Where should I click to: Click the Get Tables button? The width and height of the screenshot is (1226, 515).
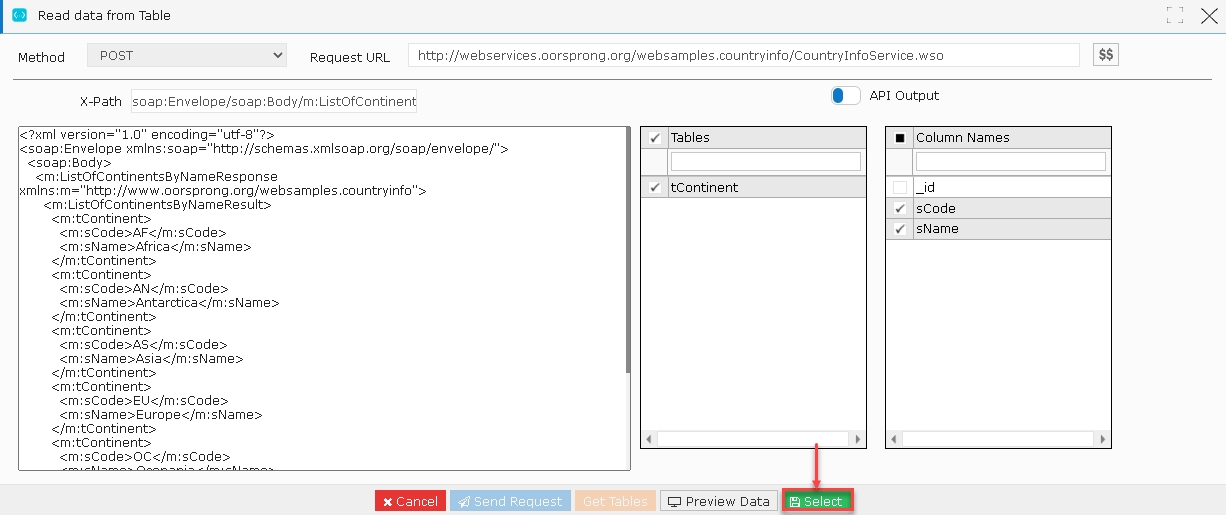tap(615, 501)
